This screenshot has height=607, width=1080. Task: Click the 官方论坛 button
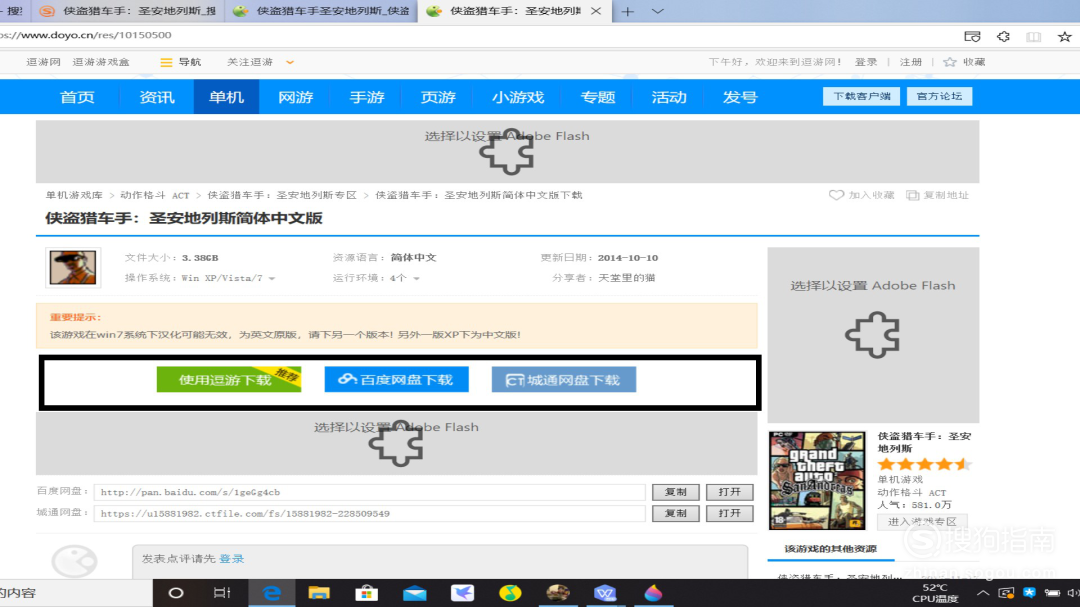click(939, 96)
